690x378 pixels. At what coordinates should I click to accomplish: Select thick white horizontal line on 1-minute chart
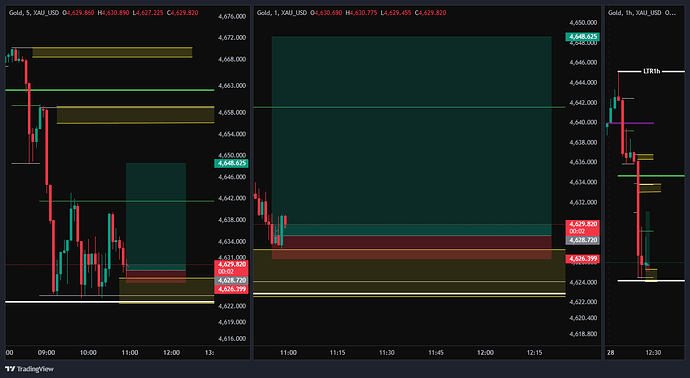(409, 294)
